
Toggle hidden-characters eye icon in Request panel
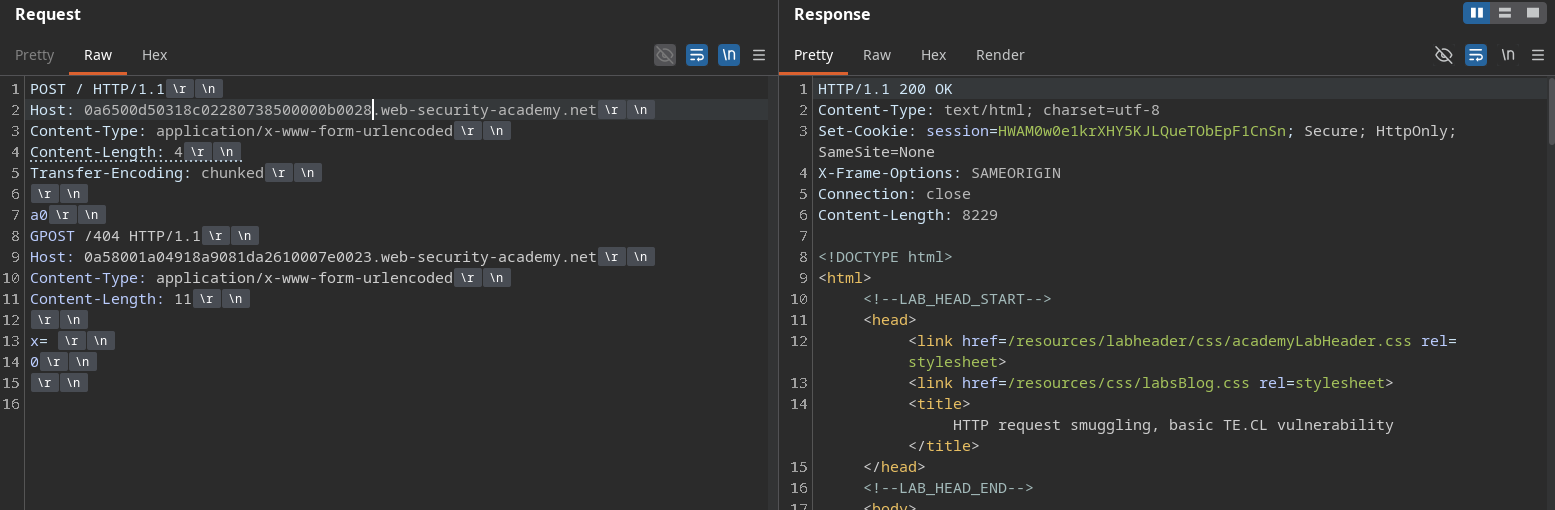click(665, 55)
